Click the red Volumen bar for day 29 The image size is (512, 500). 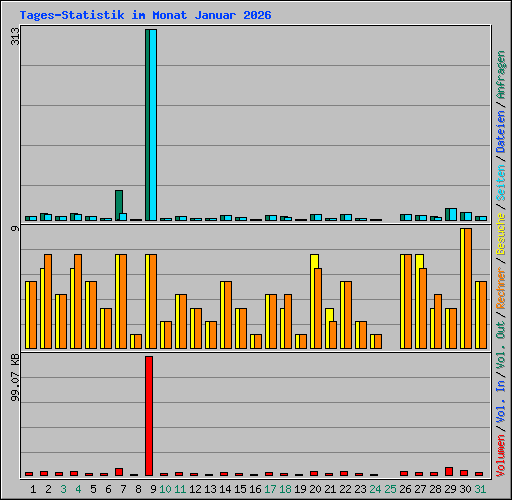[x=449, y=471]
